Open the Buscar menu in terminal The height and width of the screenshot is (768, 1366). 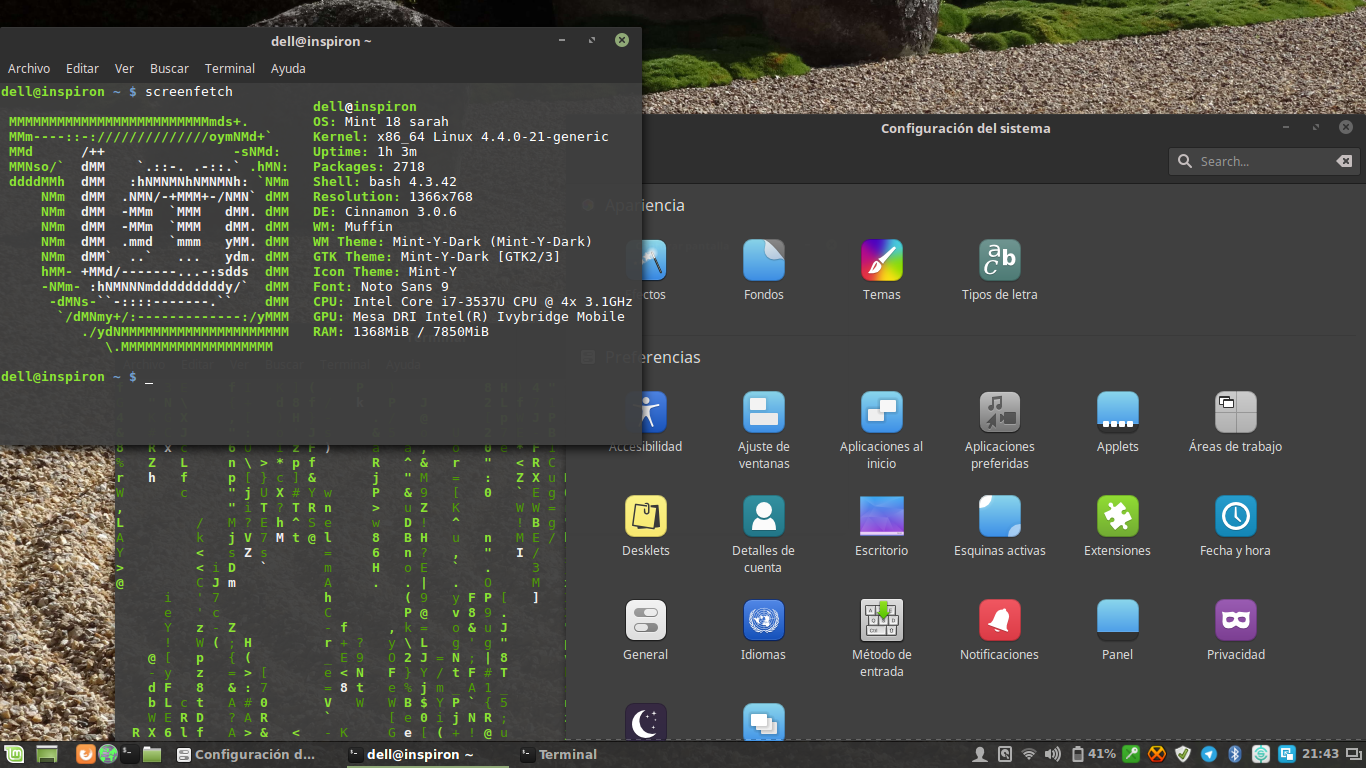[x=169, y=69]
